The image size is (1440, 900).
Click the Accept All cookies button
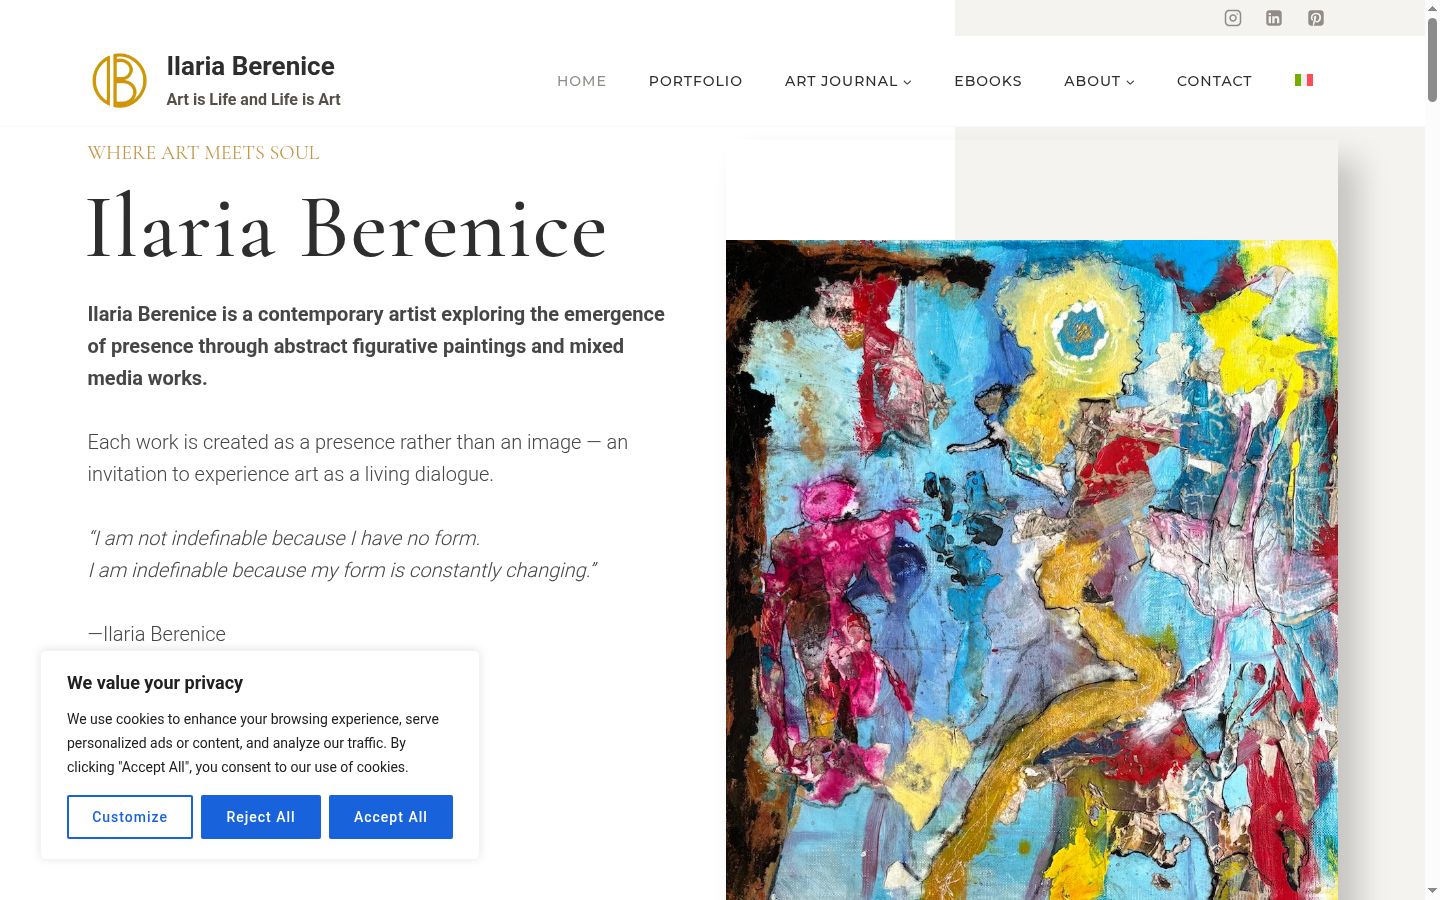[391, 817]
